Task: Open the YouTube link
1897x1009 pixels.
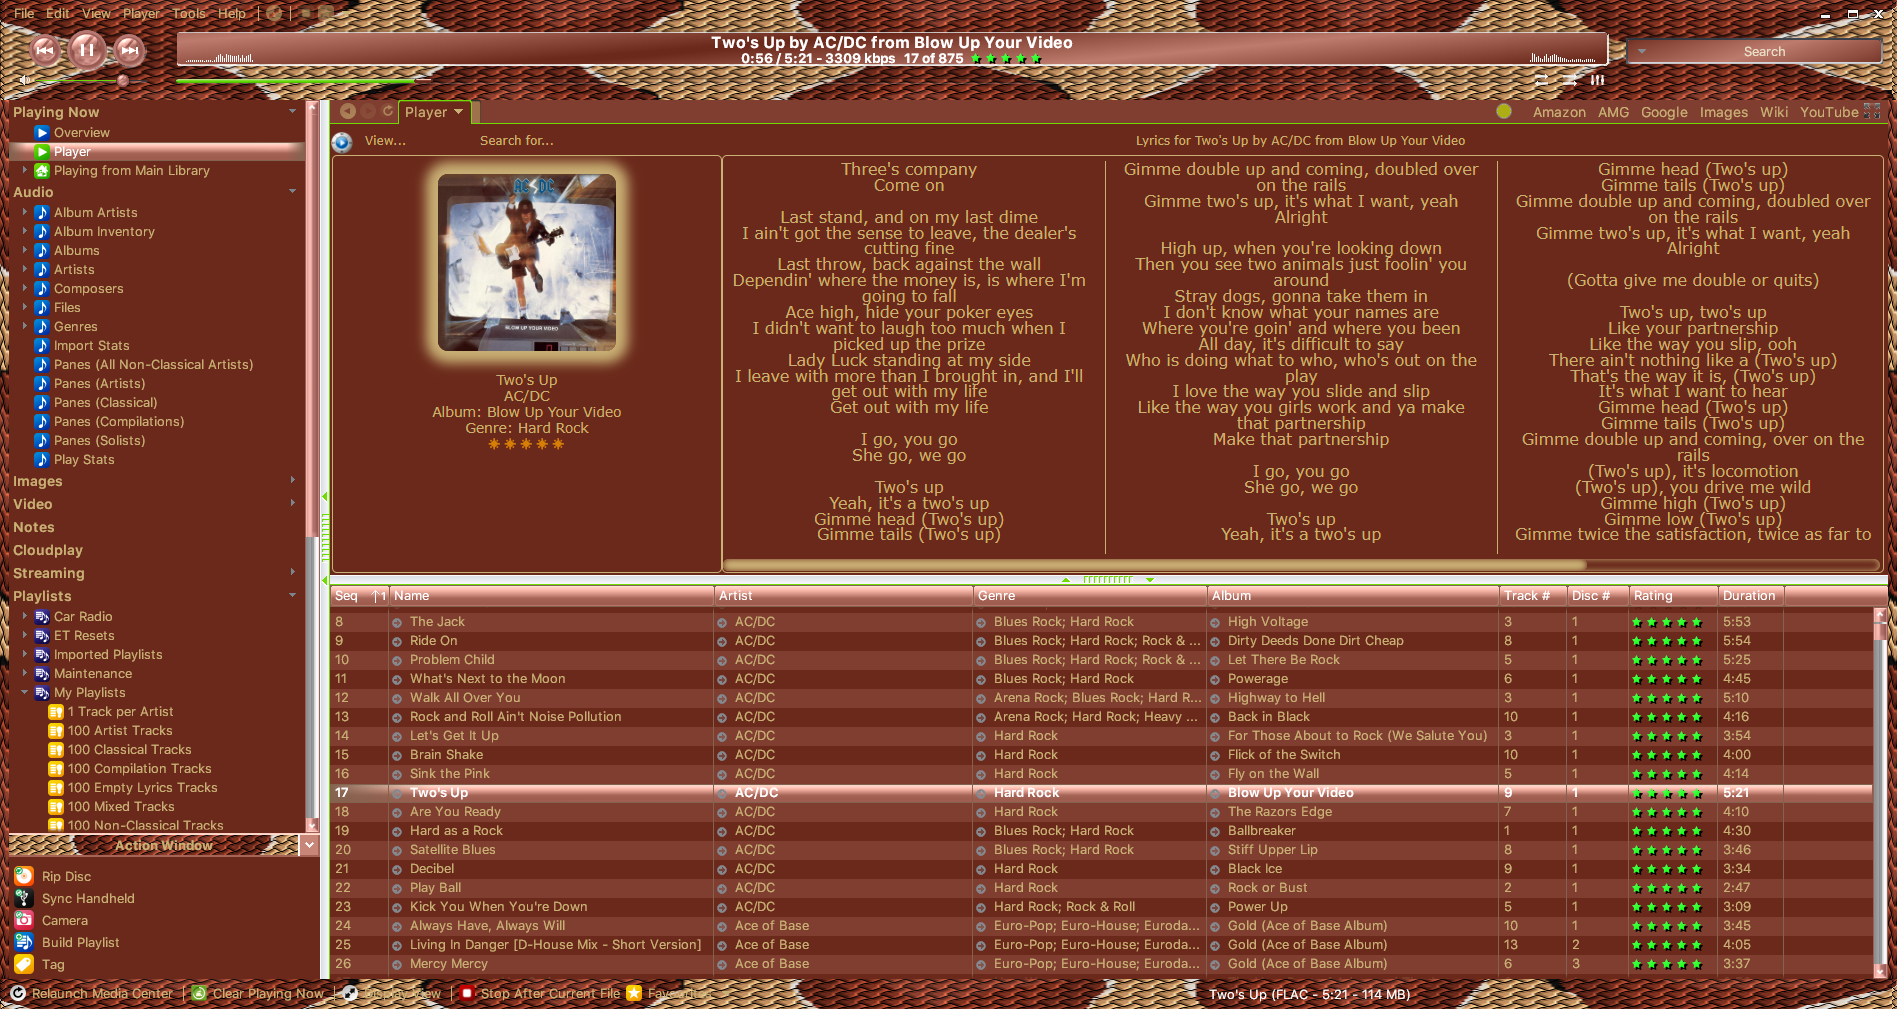Action: 1829,112
